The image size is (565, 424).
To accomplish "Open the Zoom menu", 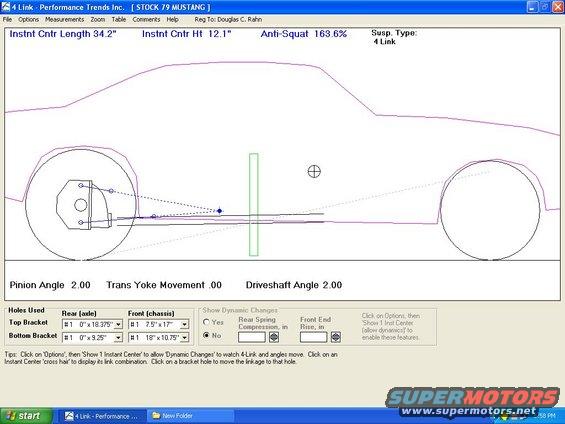I will click(98, 19).
